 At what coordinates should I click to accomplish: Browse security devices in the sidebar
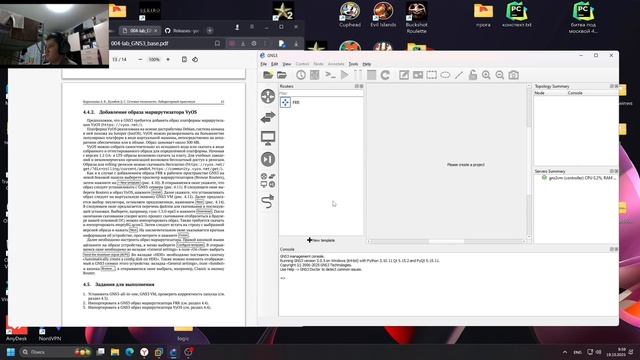[x=268, y=159]
